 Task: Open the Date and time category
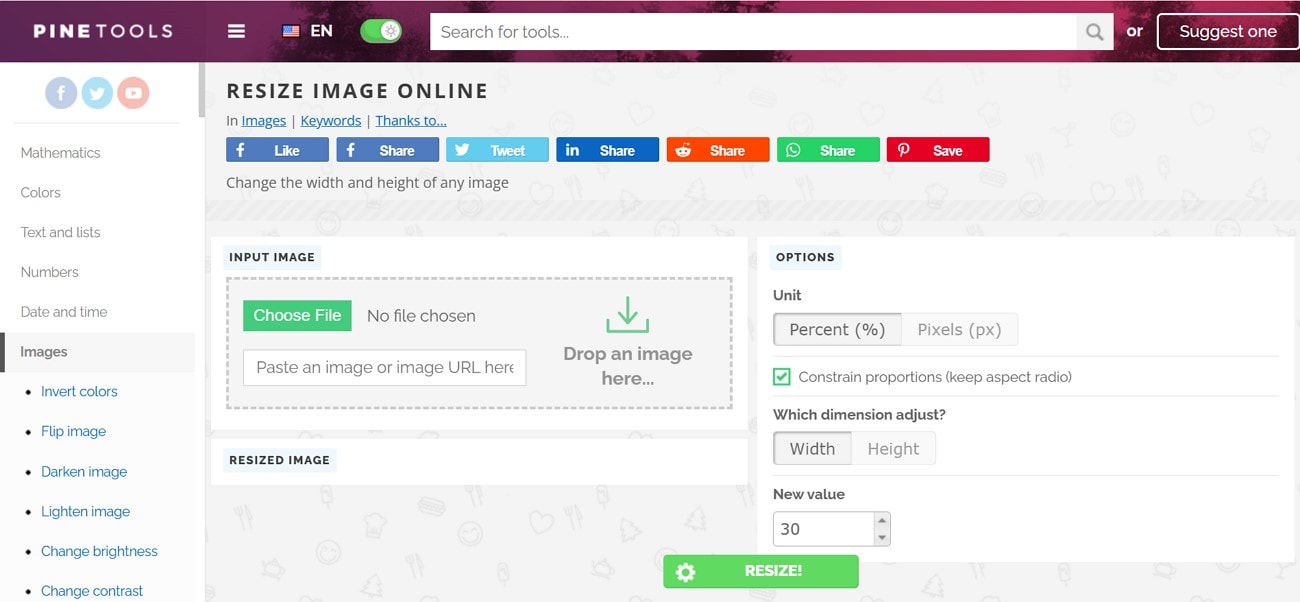(x=63, y=312)
